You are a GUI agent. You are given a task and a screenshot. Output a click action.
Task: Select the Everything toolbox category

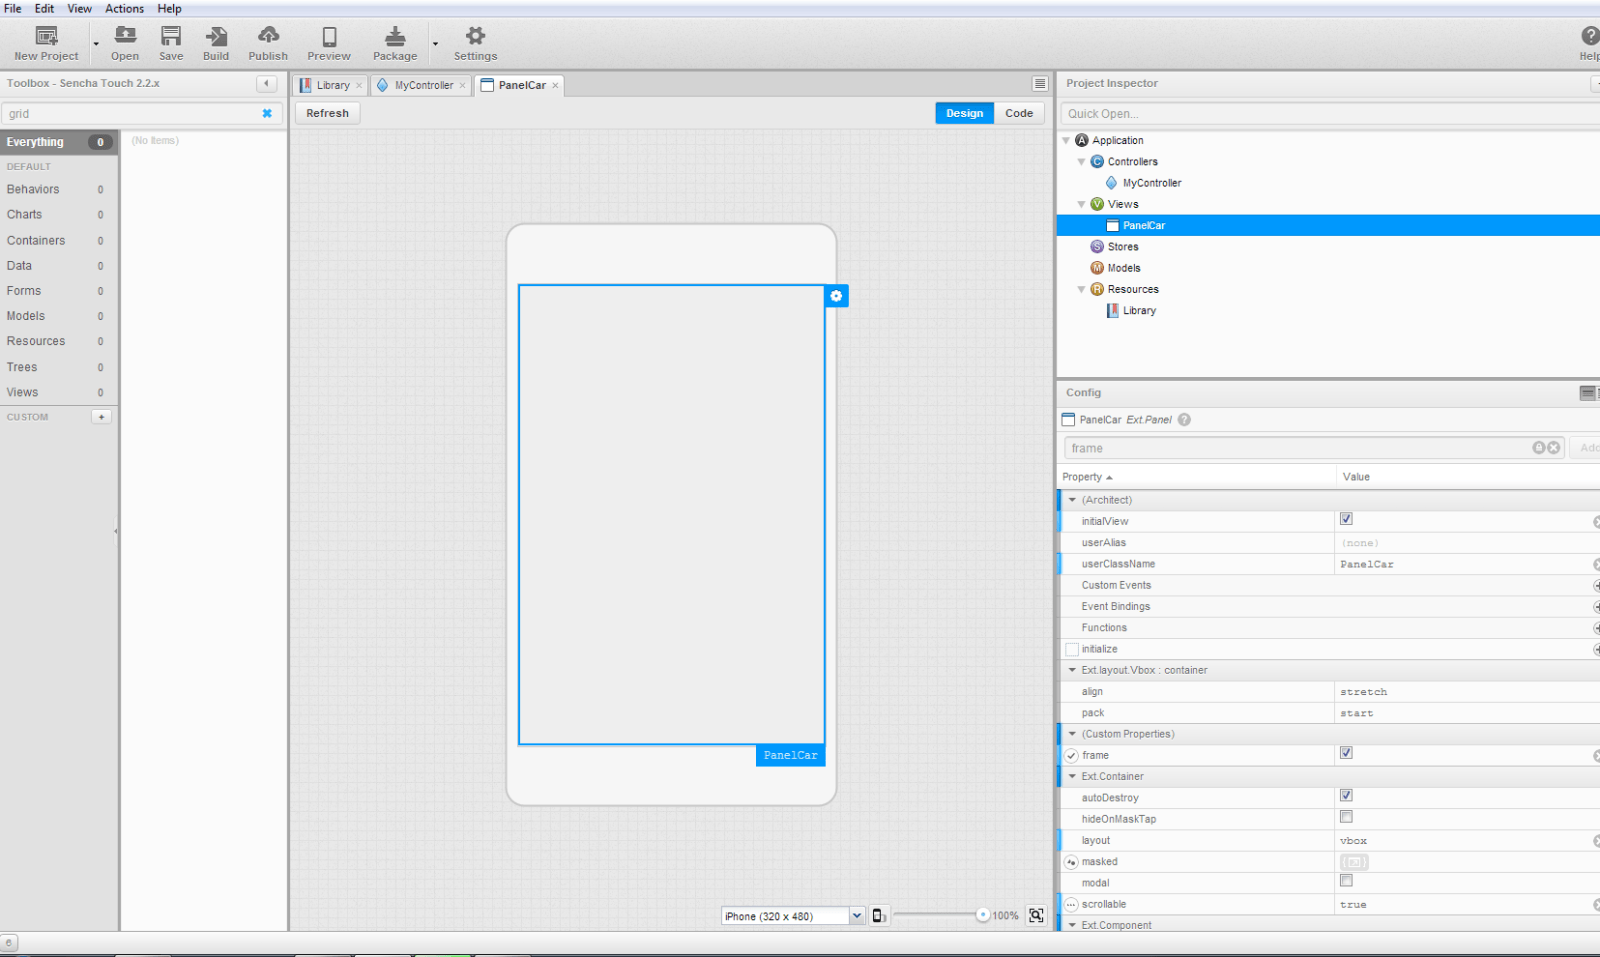pyautogui.click(x=59, y=142)
